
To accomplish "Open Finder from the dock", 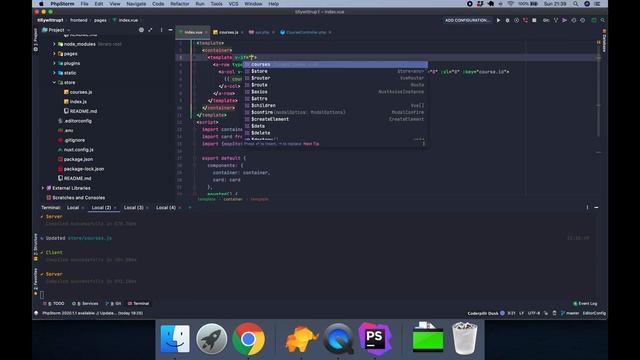I will 175,339.
